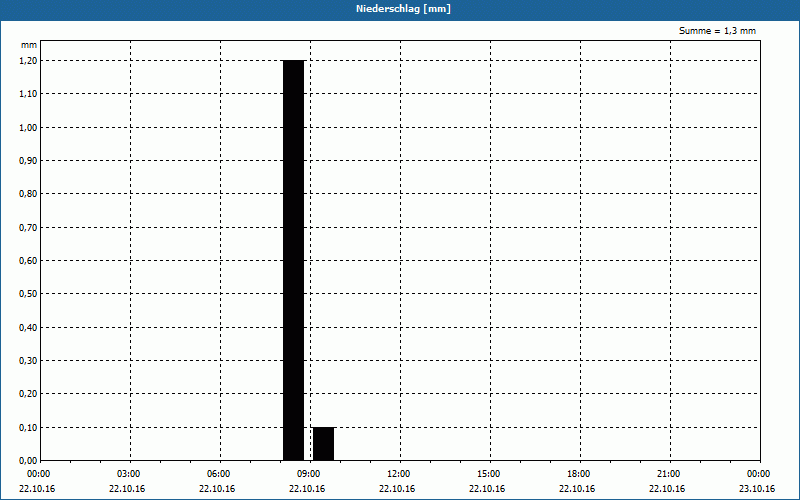Click the 1,00 y-axis value
Screen dimensions: 800x500
tap(28, 128)
